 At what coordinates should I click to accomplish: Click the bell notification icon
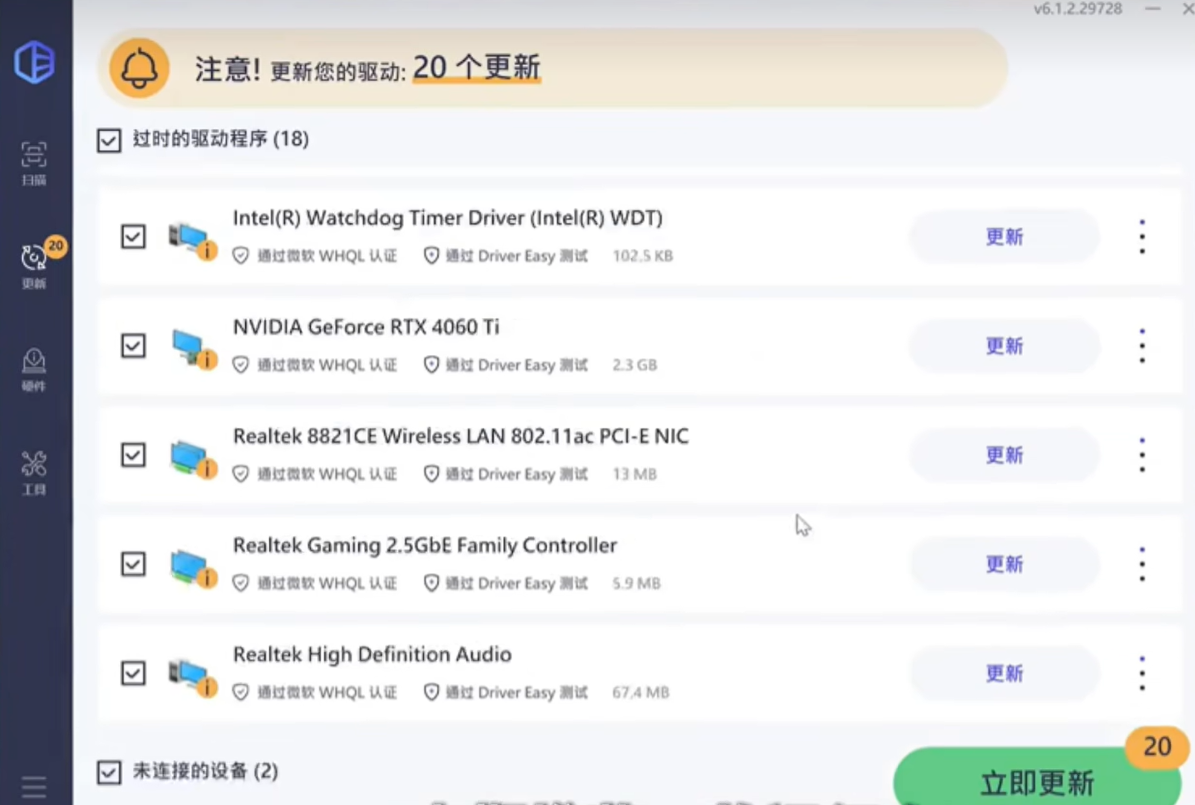tap(139, 69)
